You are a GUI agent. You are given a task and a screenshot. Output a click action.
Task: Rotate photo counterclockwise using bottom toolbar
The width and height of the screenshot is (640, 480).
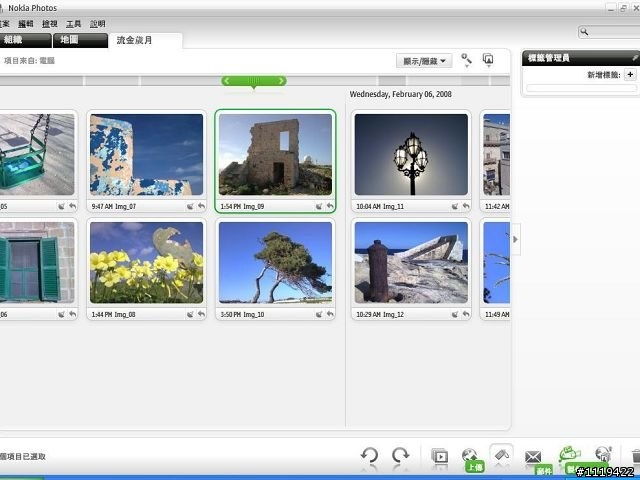tap(369, 455)
